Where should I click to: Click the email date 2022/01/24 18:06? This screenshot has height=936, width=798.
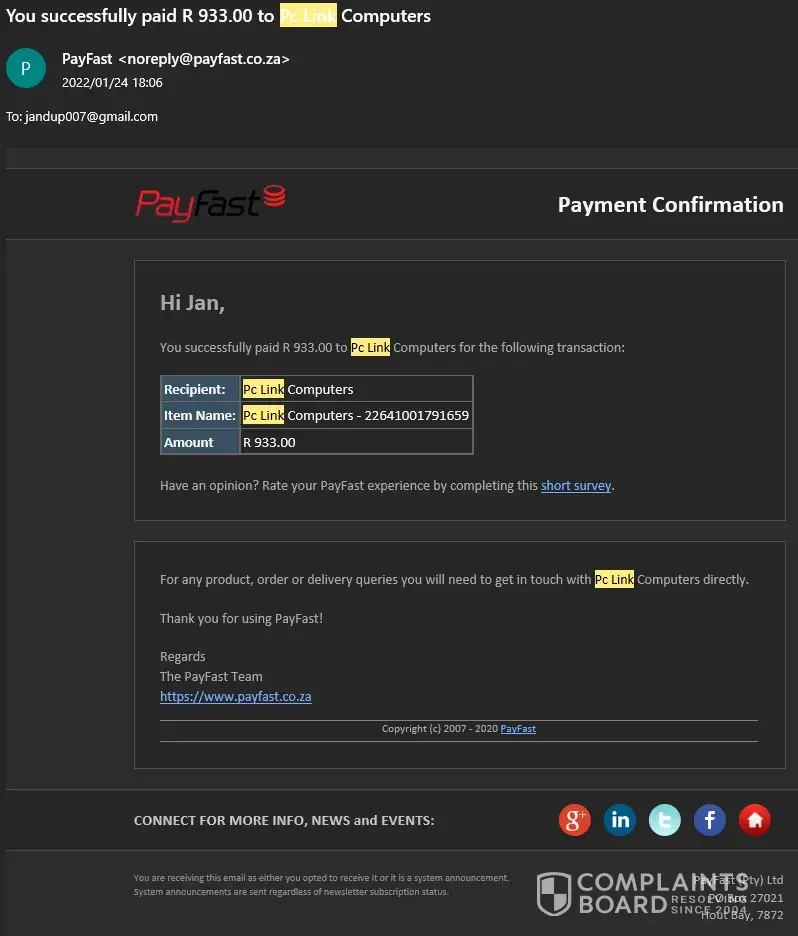[x=112, y=82]
